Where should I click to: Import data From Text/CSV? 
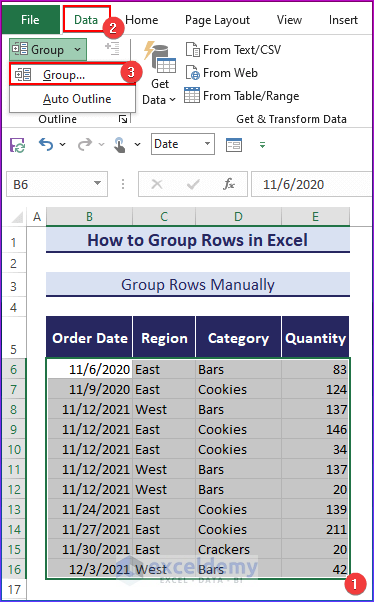pyautogui.click(x=233, y=50)
